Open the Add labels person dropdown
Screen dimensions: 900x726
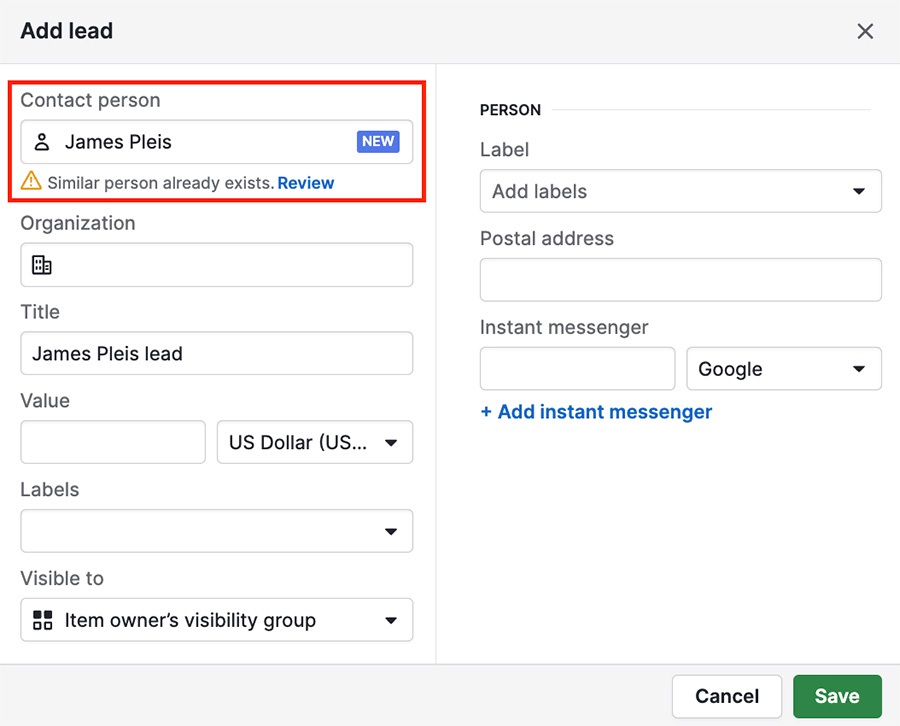click(x=680, y=191)
